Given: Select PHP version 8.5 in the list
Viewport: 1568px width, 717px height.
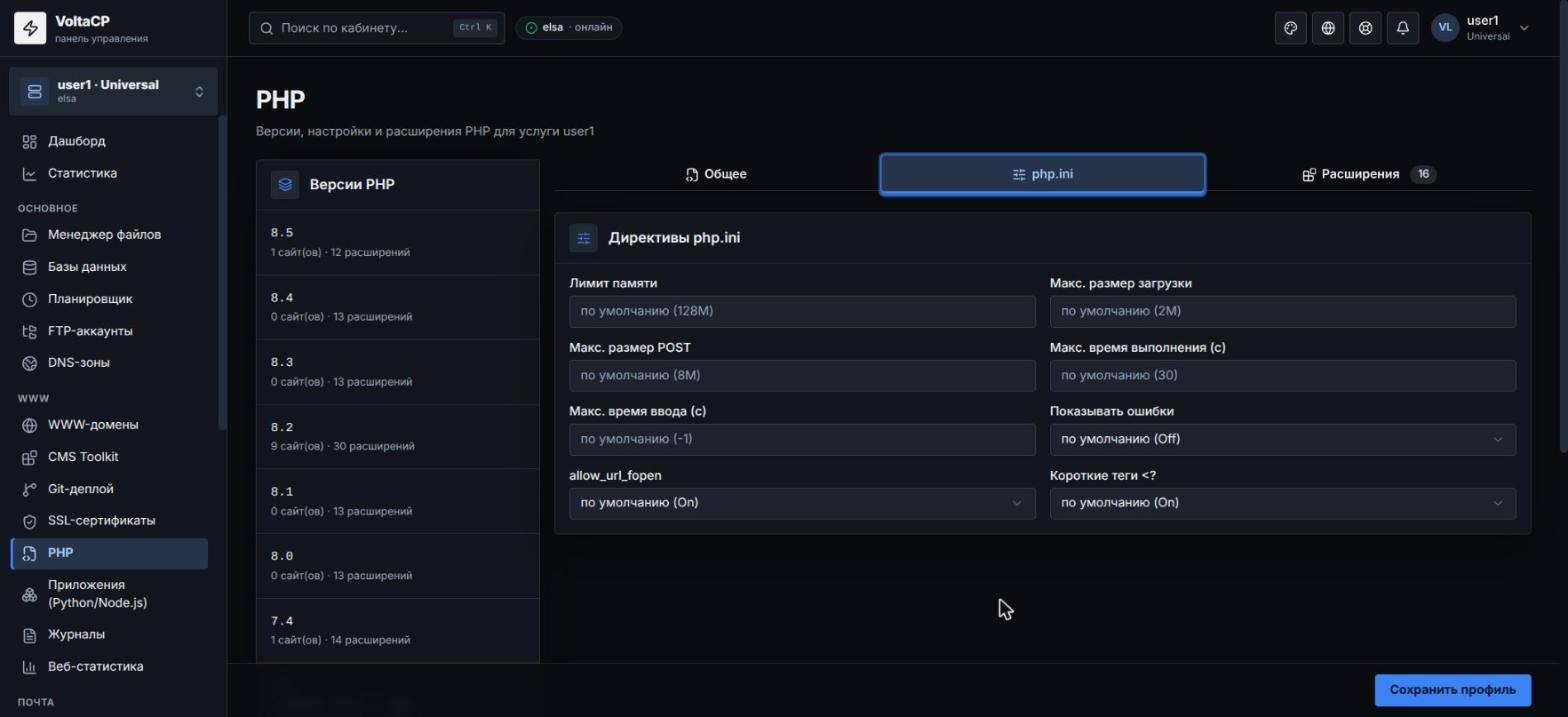Looking at the screenshot, I should pos(398,242).
